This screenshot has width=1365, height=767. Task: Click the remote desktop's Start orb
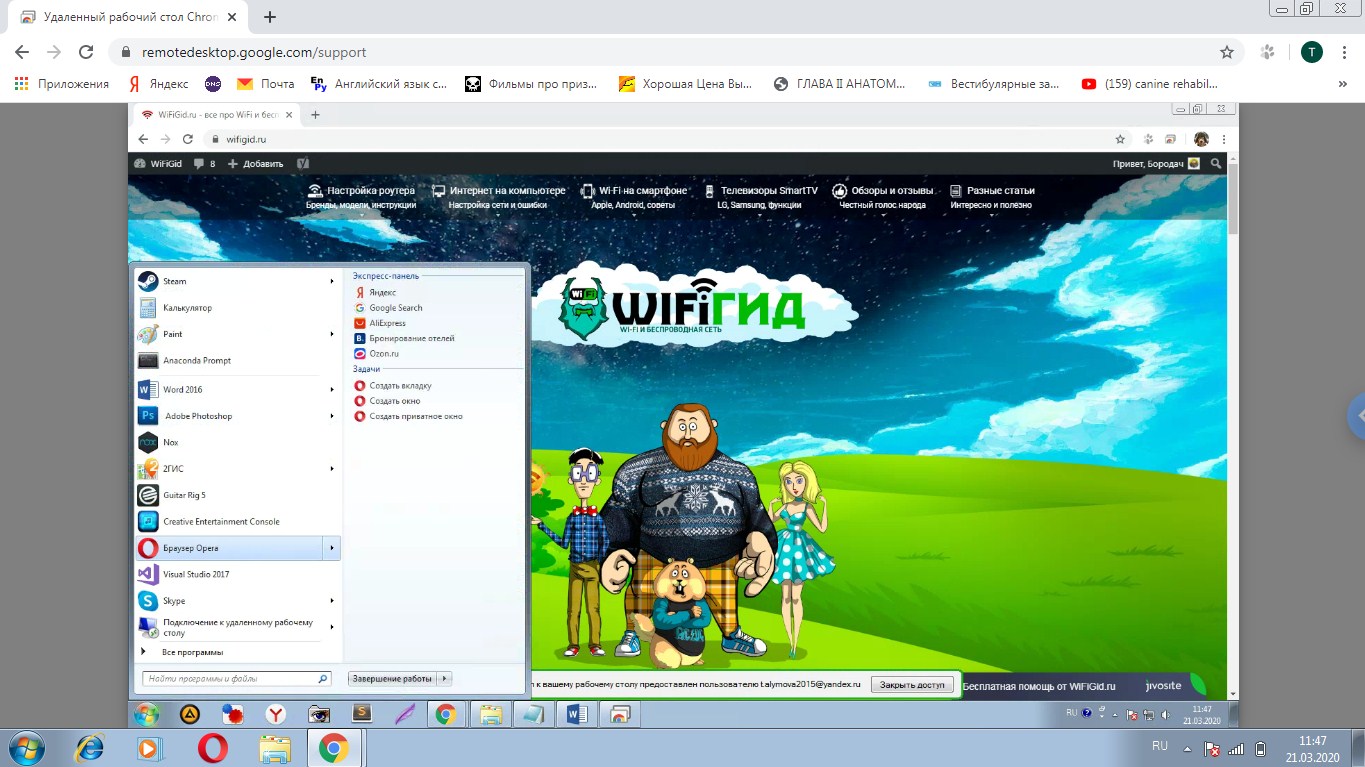(147, 714)
